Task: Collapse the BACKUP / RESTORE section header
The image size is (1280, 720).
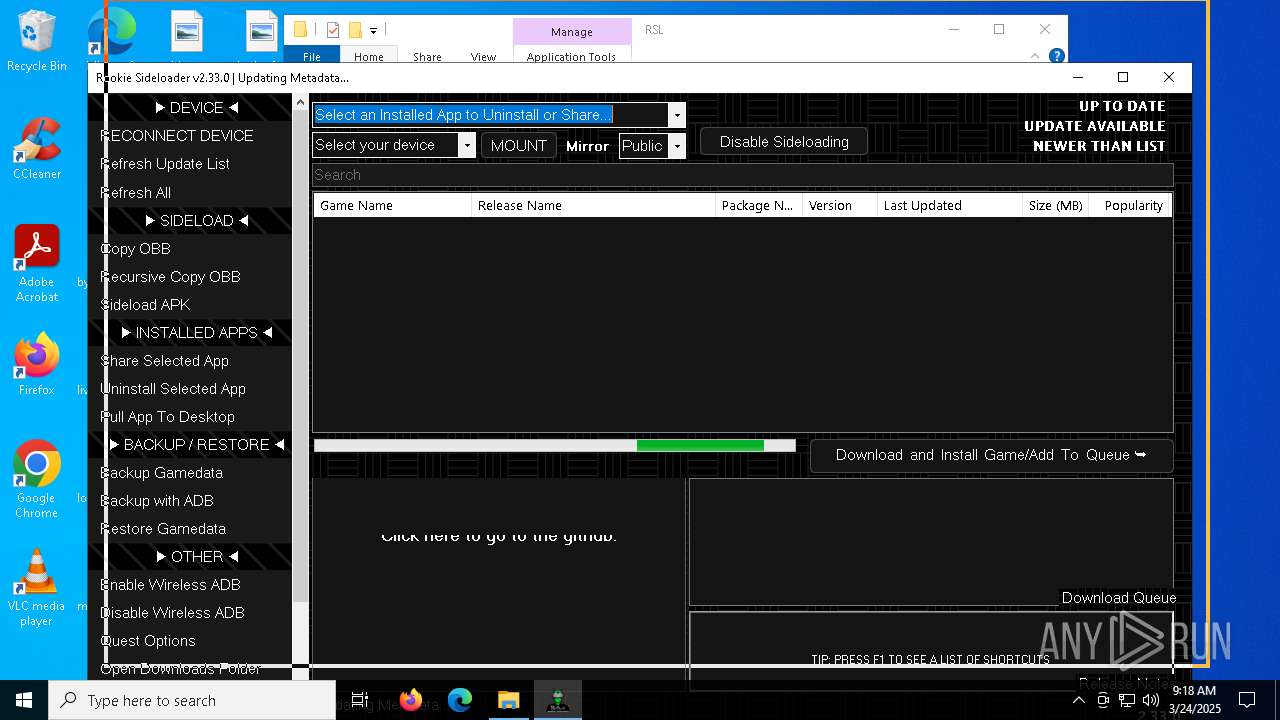Action: (x=197, y=444)
